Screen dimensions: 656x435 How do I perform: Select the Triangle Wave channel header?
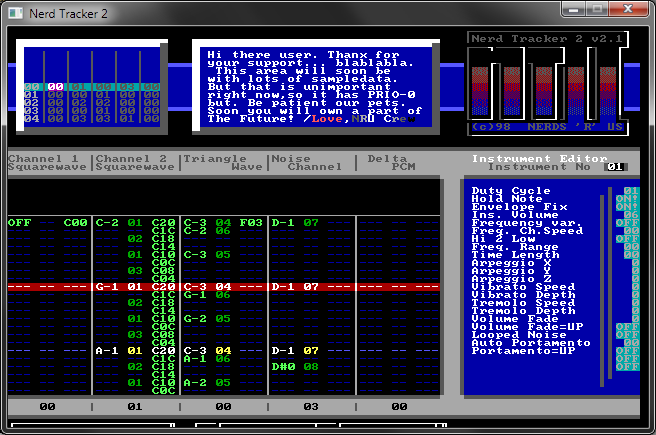tap(223, 163)
